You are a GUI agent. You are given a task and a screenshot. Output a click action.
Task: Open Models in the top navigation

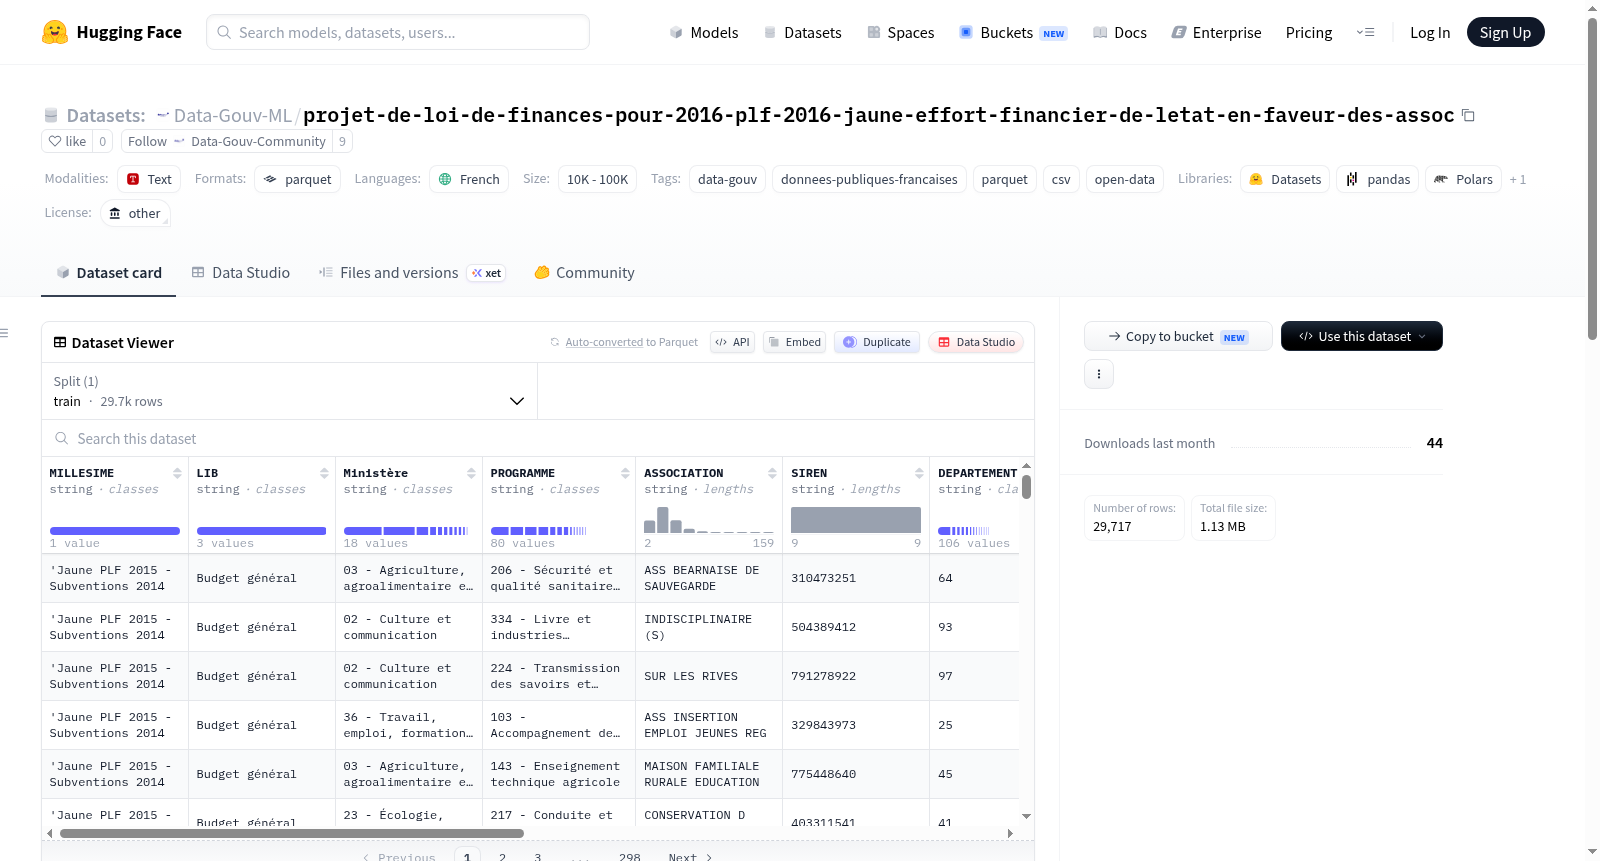tap(703, 32)
